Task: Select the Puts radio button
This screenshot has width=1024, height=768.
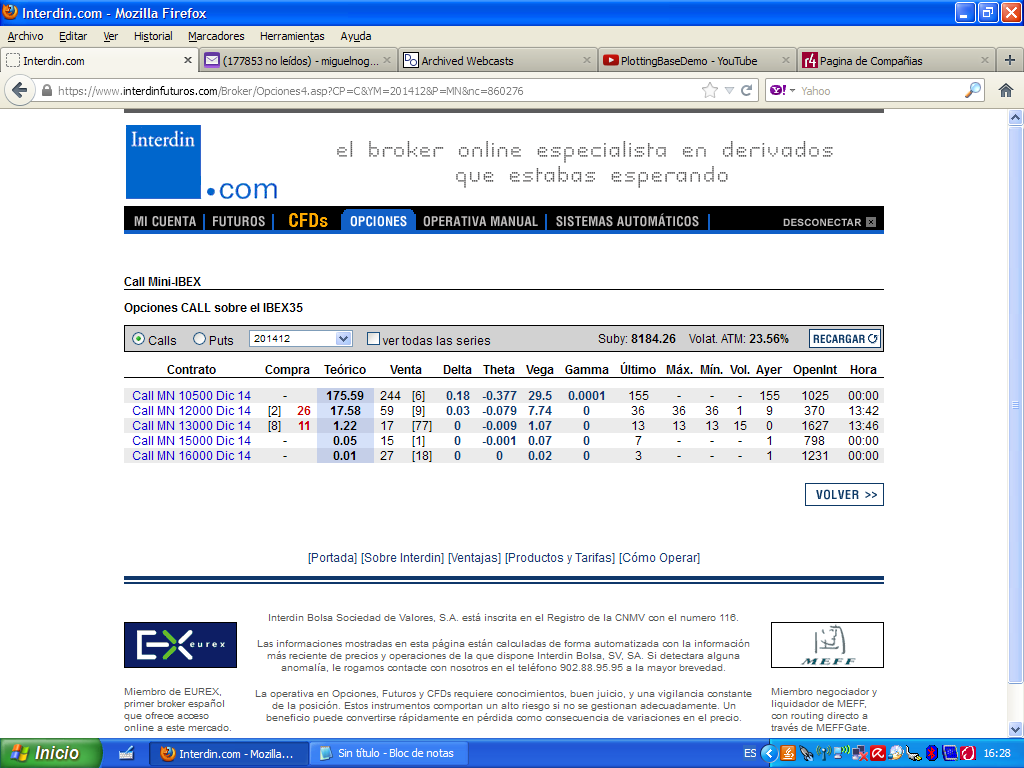Action: [x=199, y=339]
